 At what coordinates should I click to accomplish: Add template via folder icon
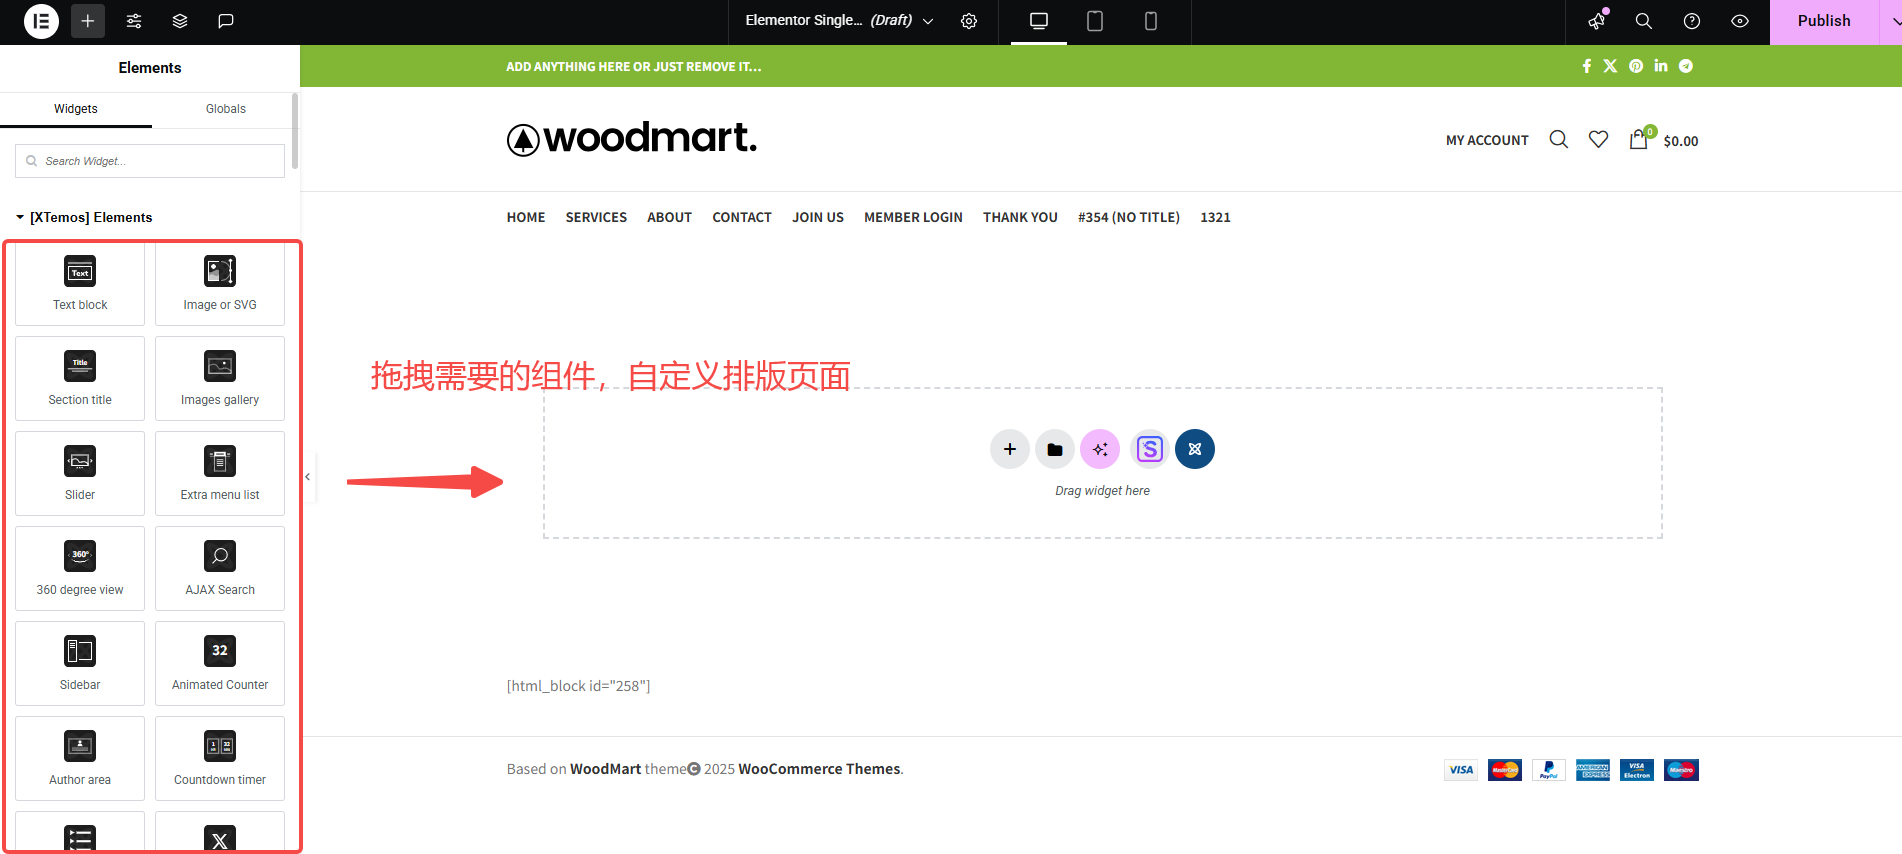coord(1054,449)
